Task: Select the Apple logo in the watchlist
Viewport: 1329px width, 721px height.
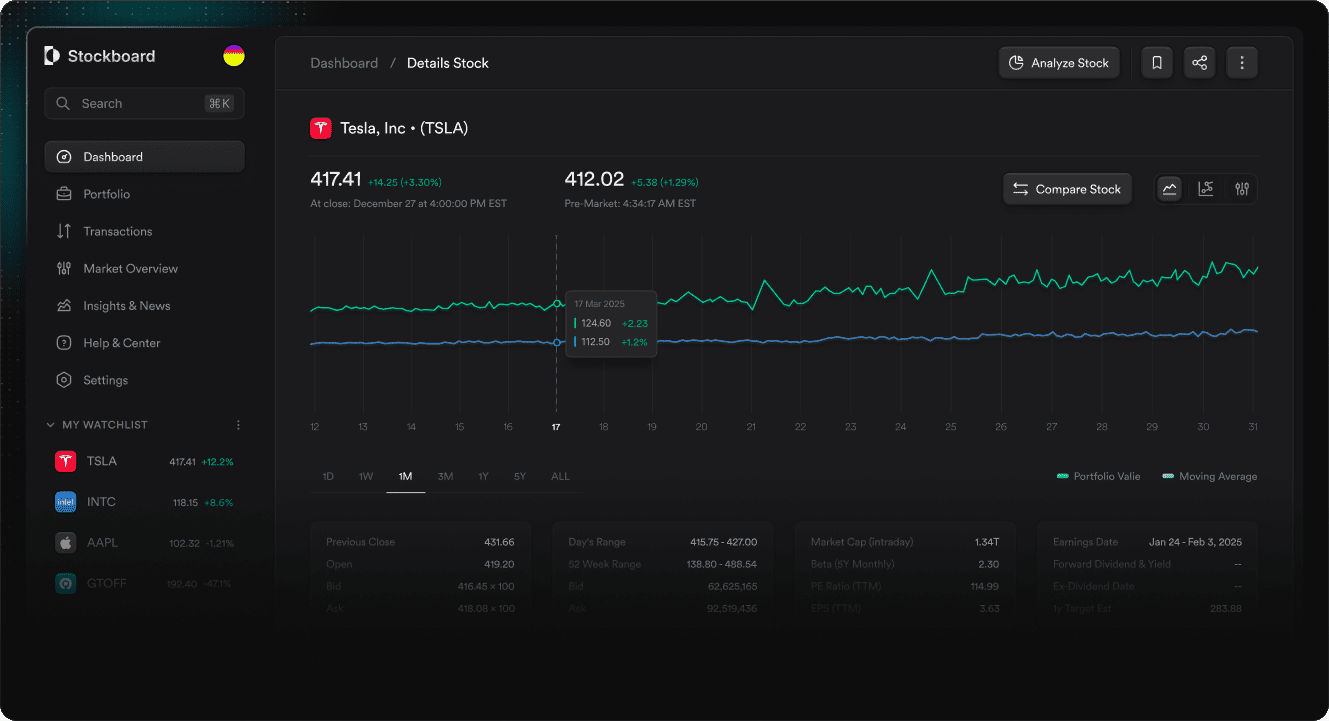Action: coord(66,542)
